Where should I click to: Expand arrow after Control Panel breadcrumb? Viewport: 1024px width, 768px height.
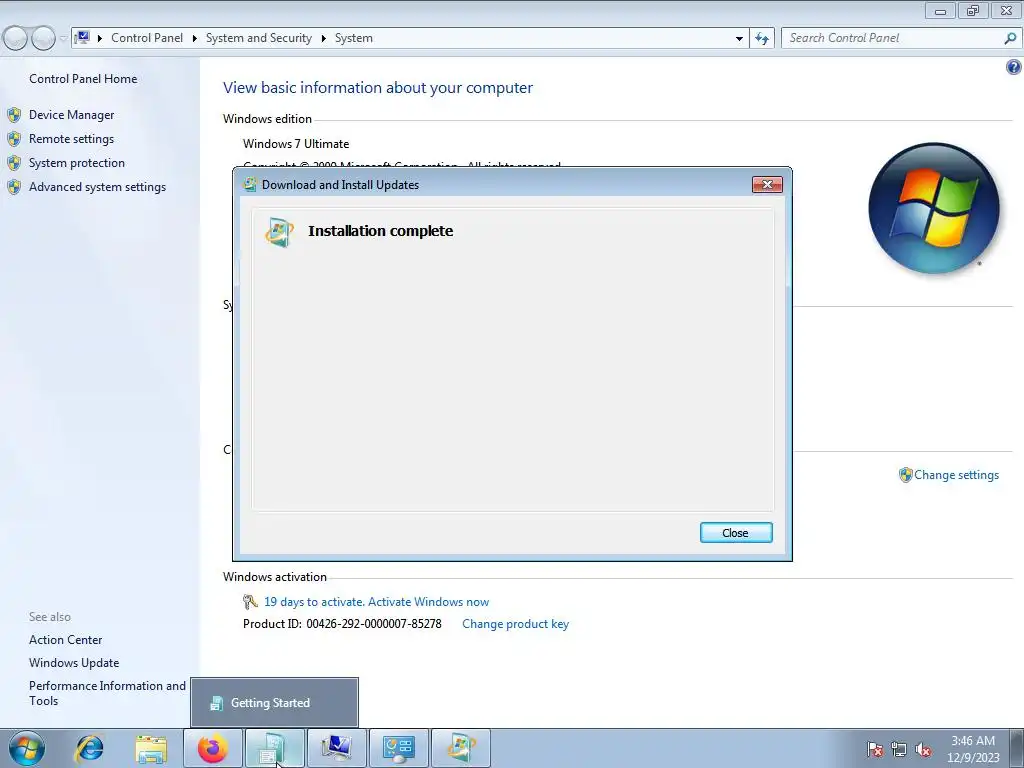click(x=195, y=39)
